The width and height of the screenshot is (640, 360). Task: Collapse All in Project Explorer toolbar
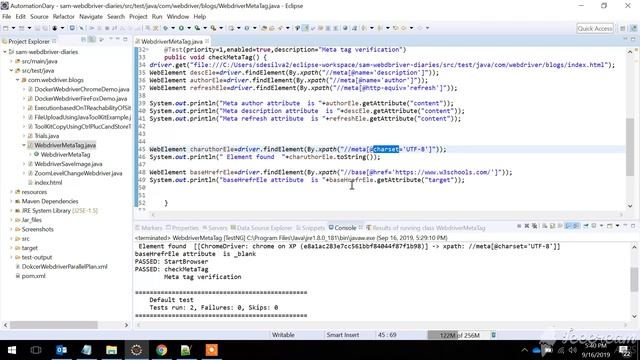(x=84, y=40)
